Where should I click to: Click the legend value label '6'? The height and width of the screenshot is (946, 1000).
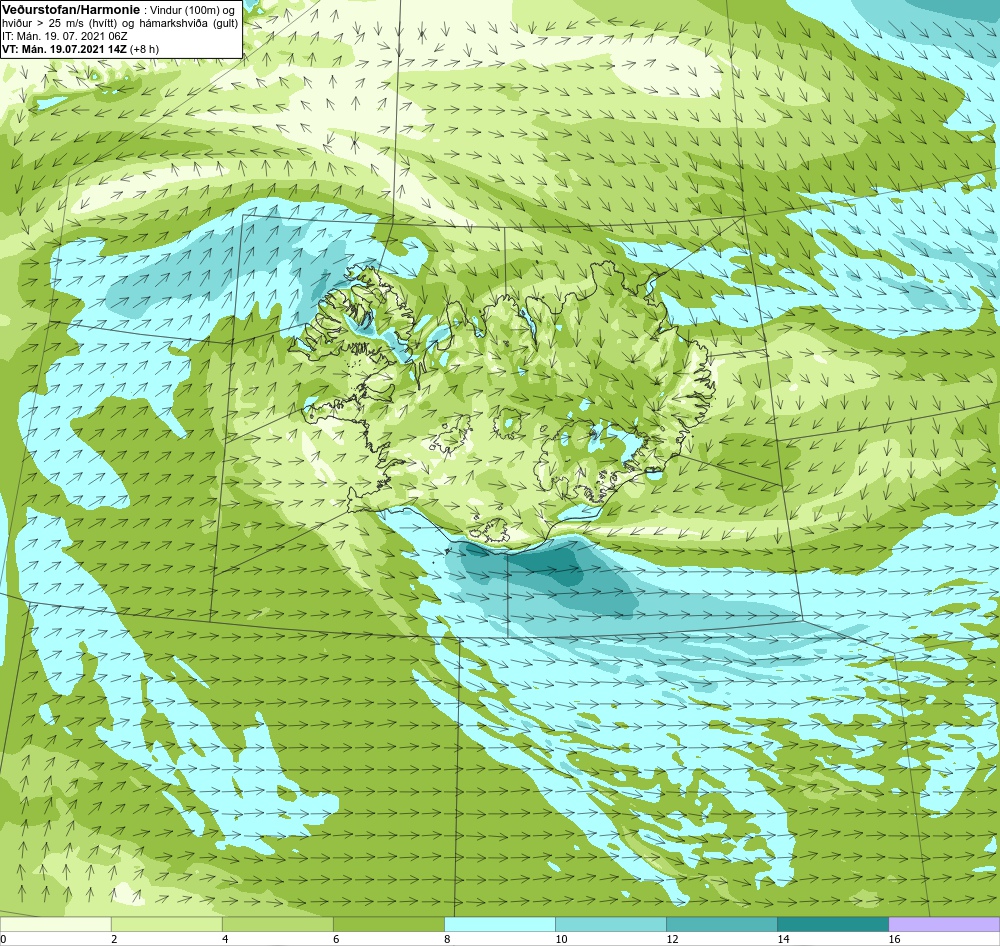336,939
